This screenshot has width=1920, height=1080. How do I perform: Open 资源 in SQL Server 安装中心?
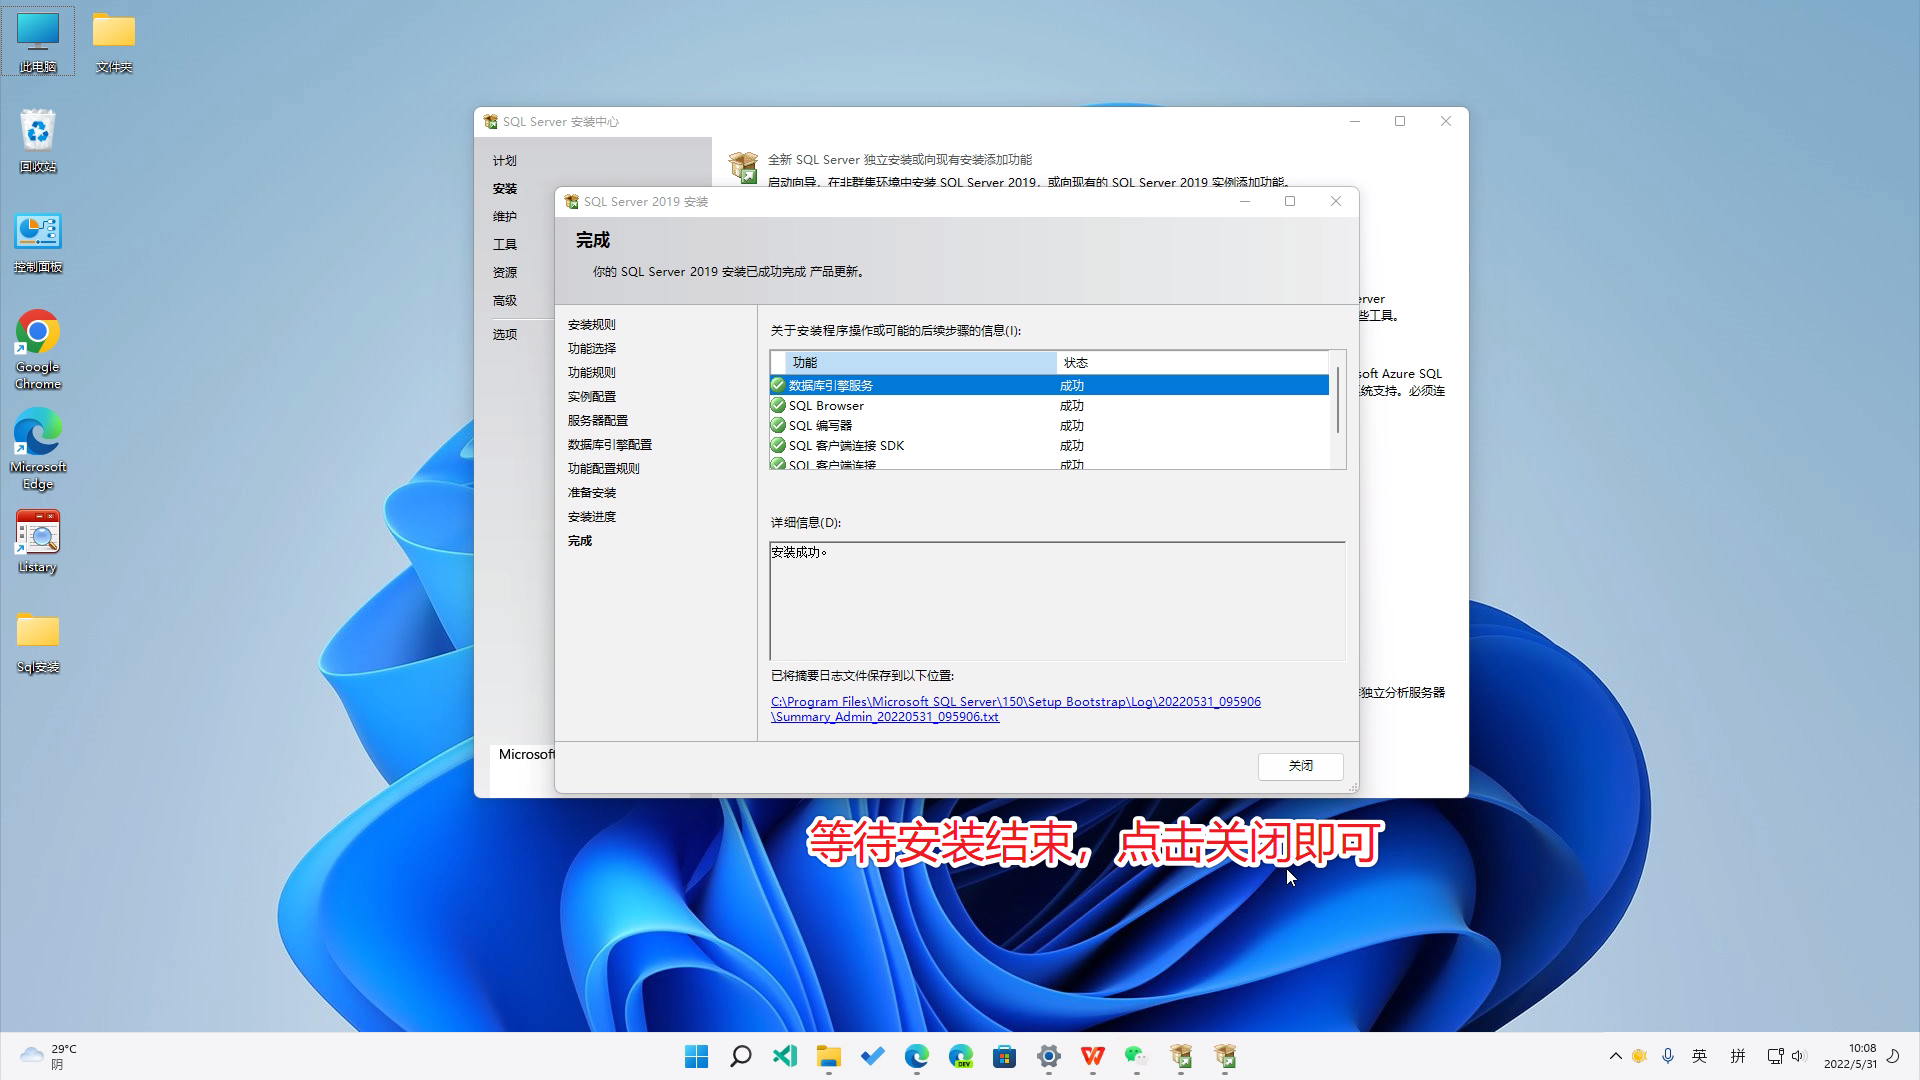[x=505, y=273]
